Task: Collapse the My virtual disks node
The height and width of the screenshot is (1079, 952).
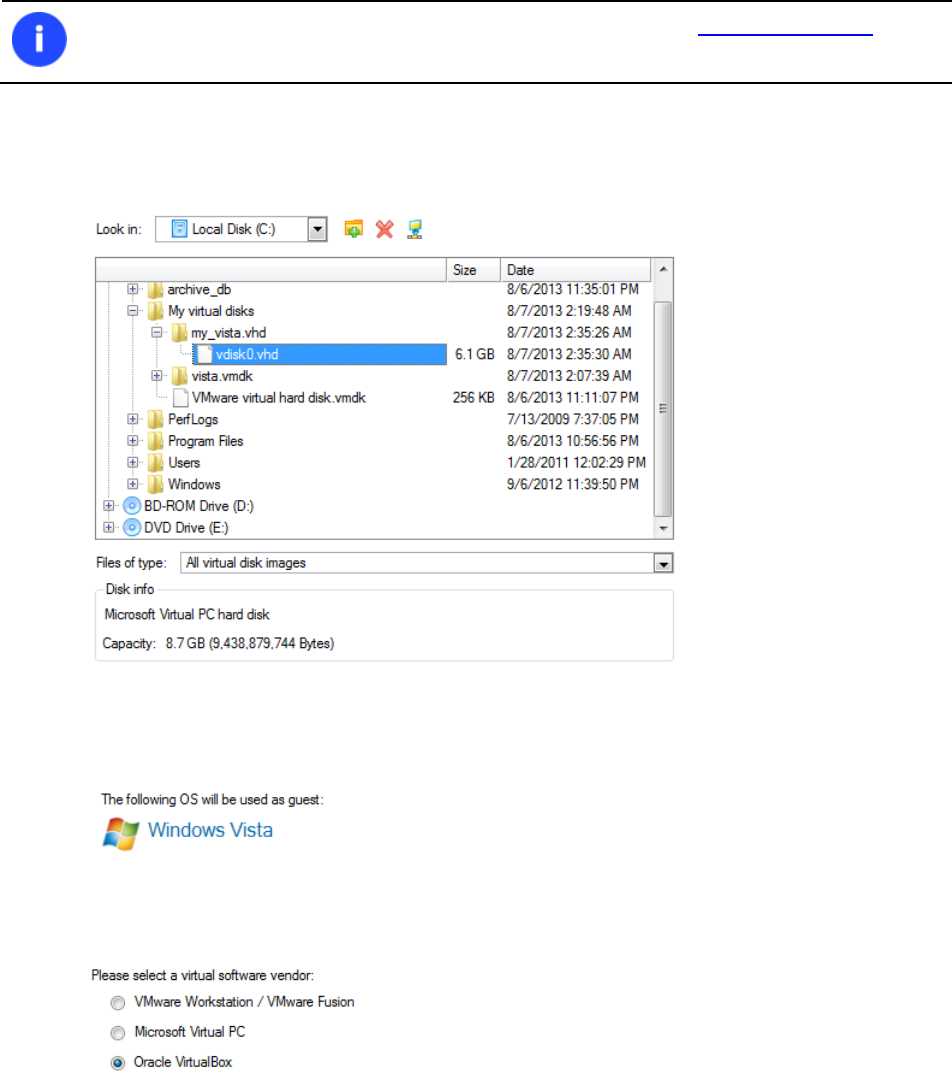Action: click(133, 311)
